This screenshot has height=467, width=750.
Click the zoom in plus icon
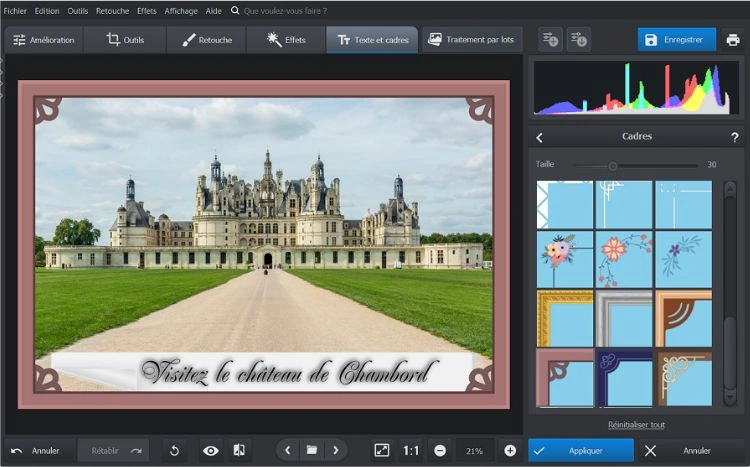click(x=510, y=451)
